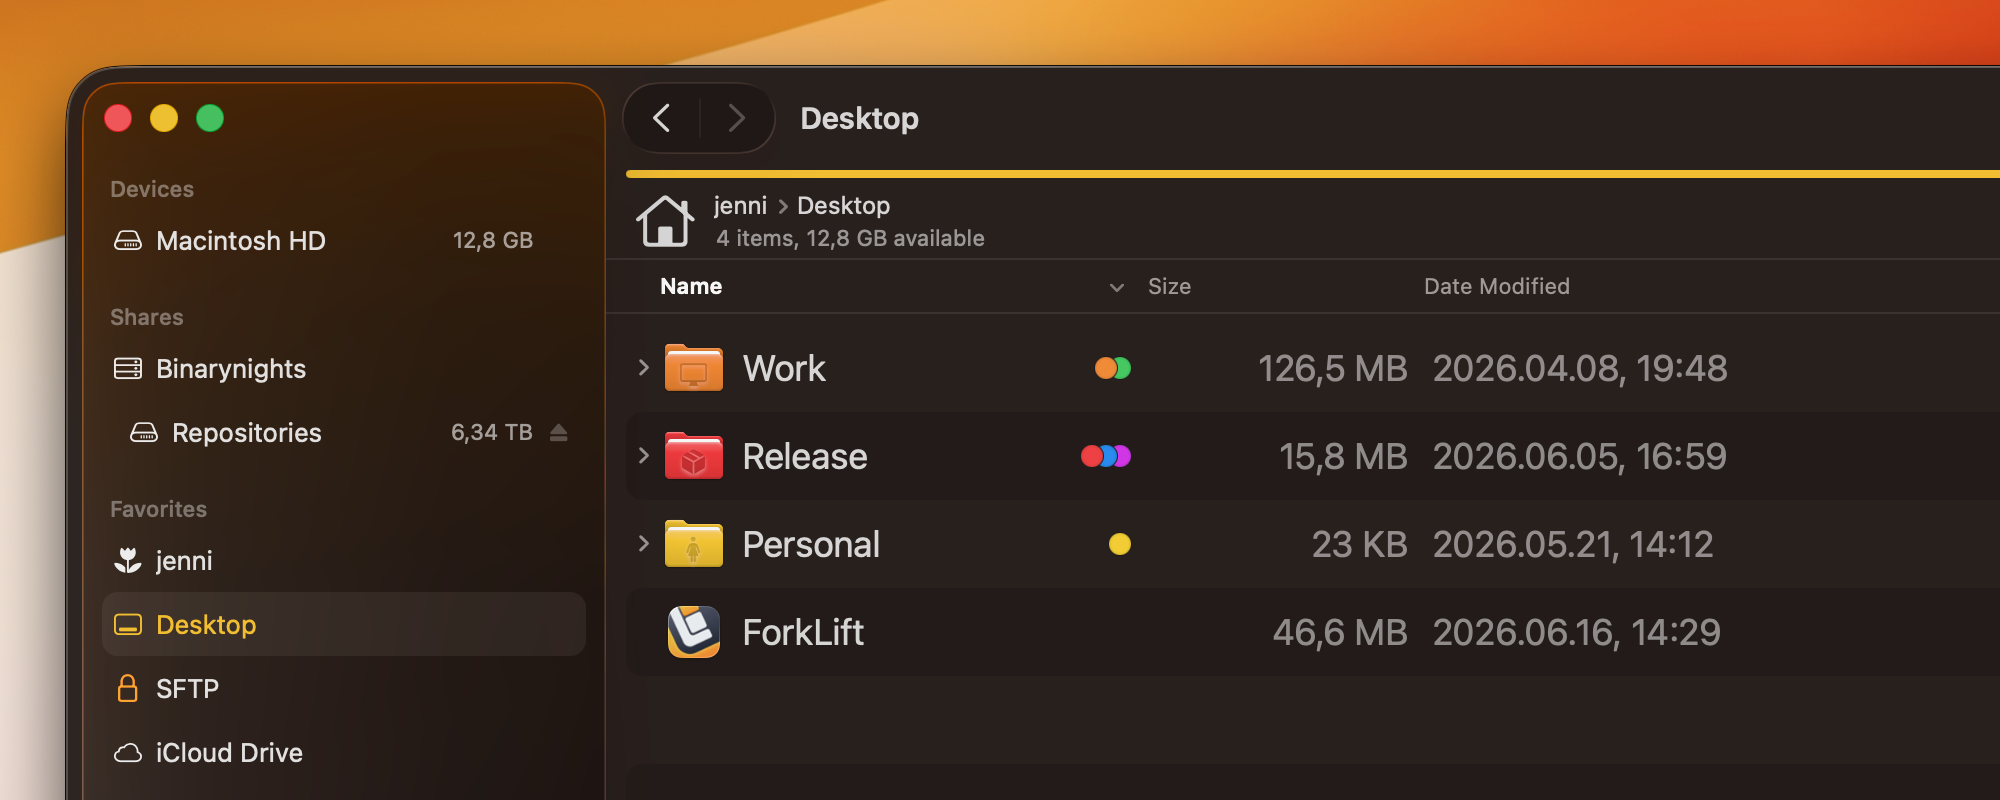Click the red Release folder icon
The width and height of the screenshot is (2000, 800).
[694, 456]
